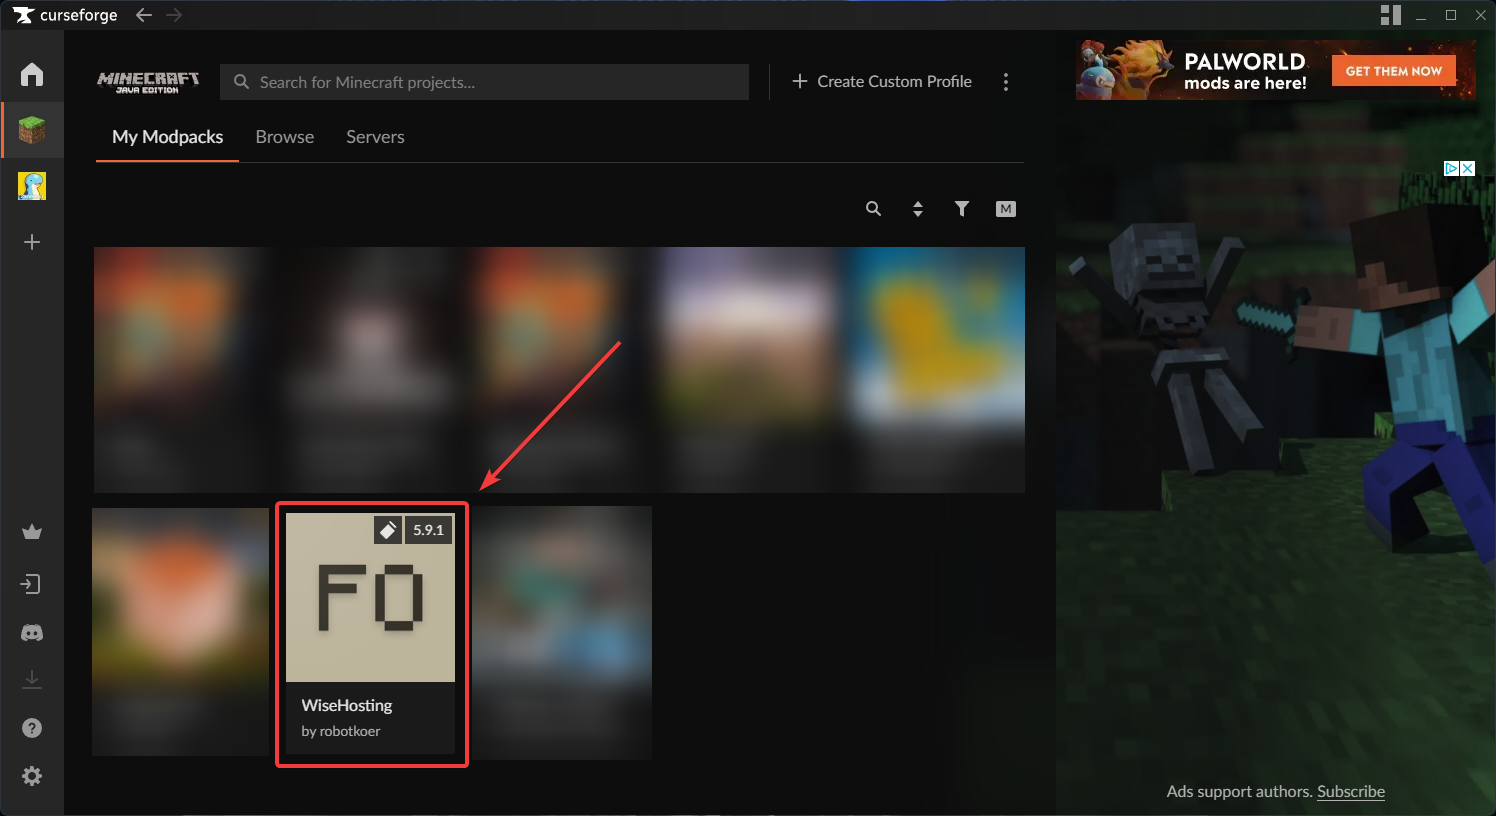The width and height of the screenshot is (1496, 816).
Task: Navigate back with the left arrow
Action: [x=144, y=15]
